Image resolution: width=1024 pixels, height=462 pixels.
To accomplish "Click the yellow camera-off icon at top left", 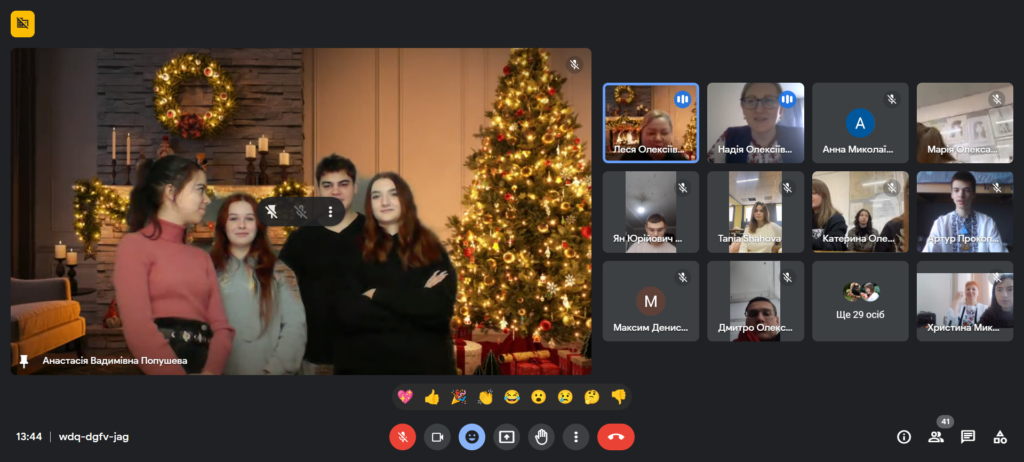I will tap(22, 23).
